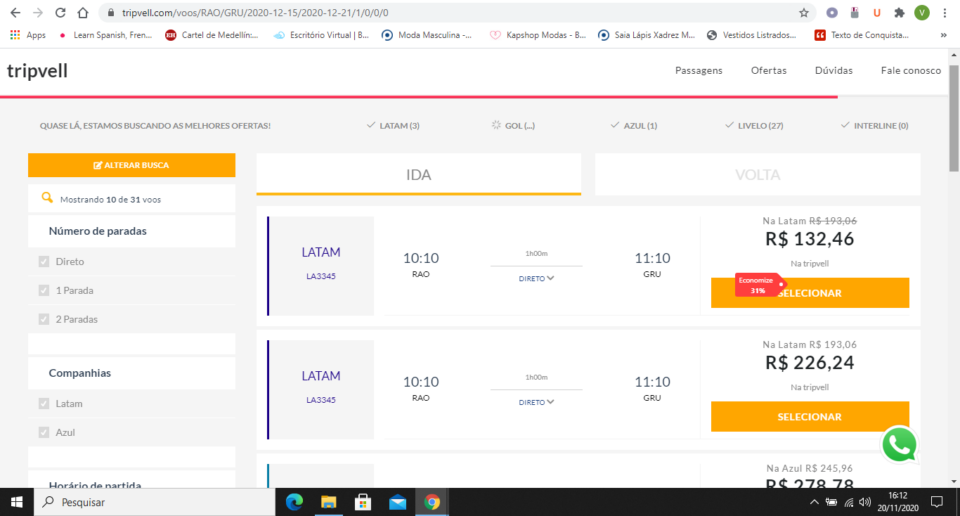
Task: Open the green V profile avatar
Action: (922, 13)
